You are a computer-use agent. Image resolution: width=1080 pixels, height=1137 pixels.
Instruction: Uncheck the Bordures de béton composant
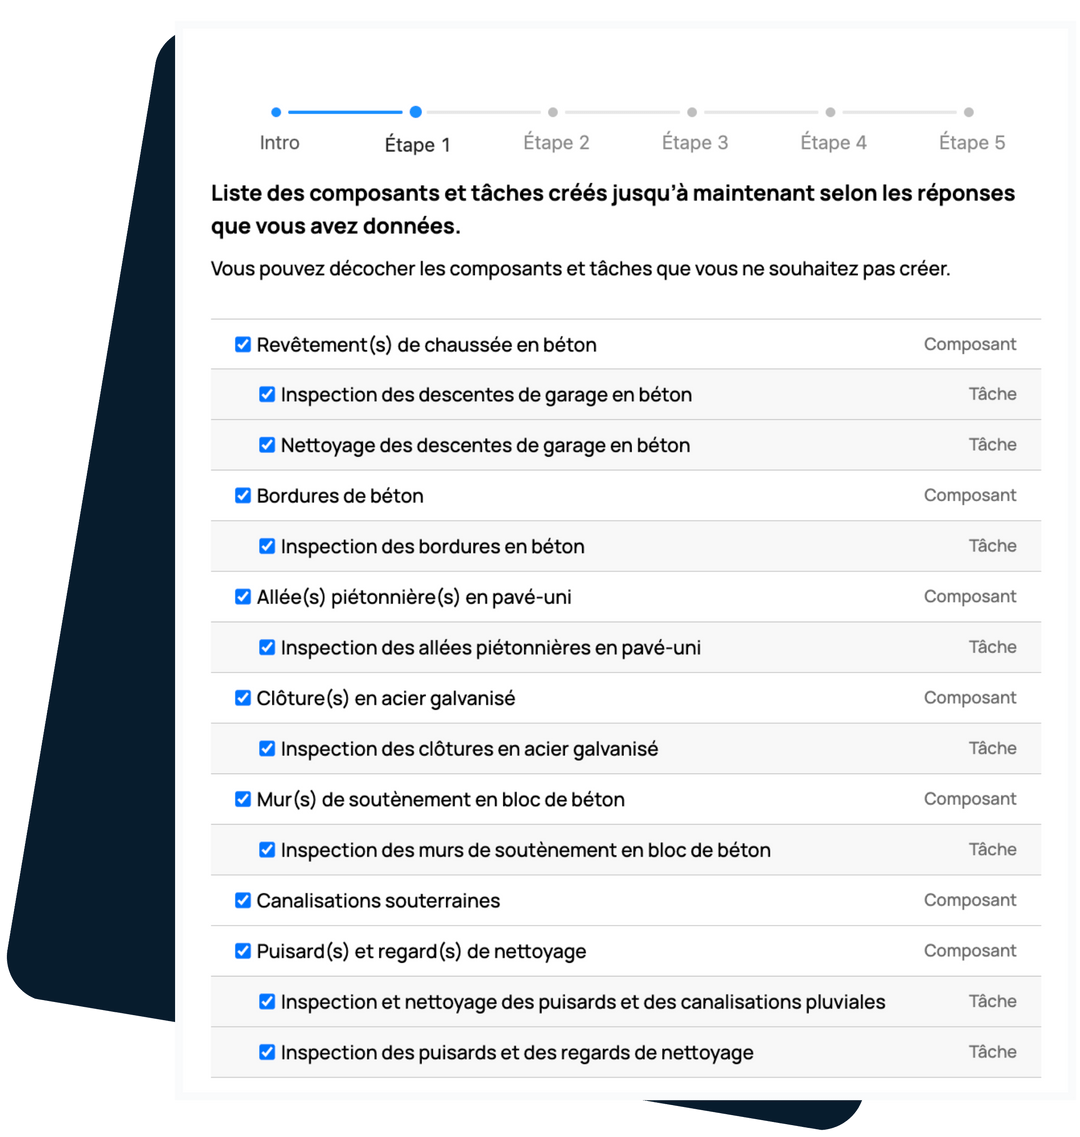click(242, 495)
